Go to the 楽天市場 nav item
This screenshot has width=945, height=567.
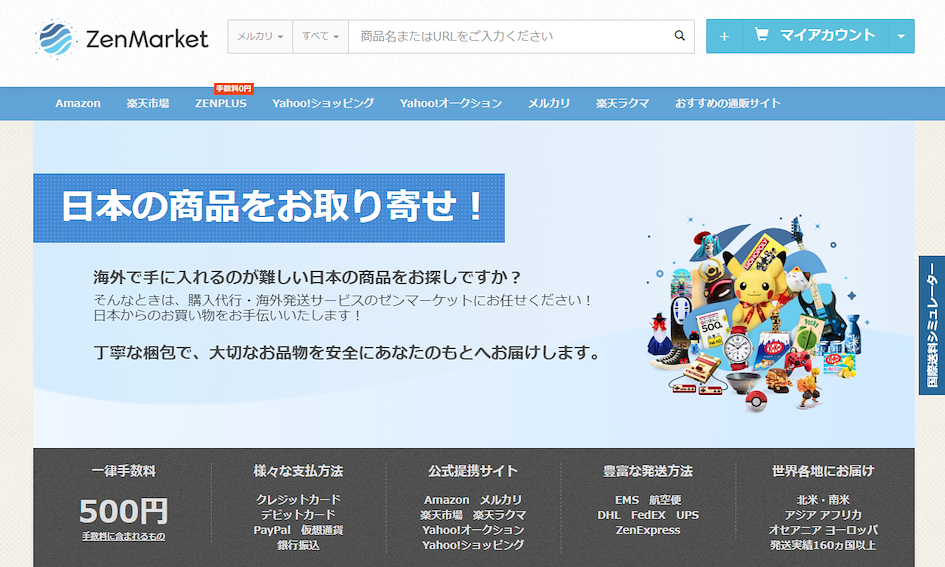[x=148, y=104]
